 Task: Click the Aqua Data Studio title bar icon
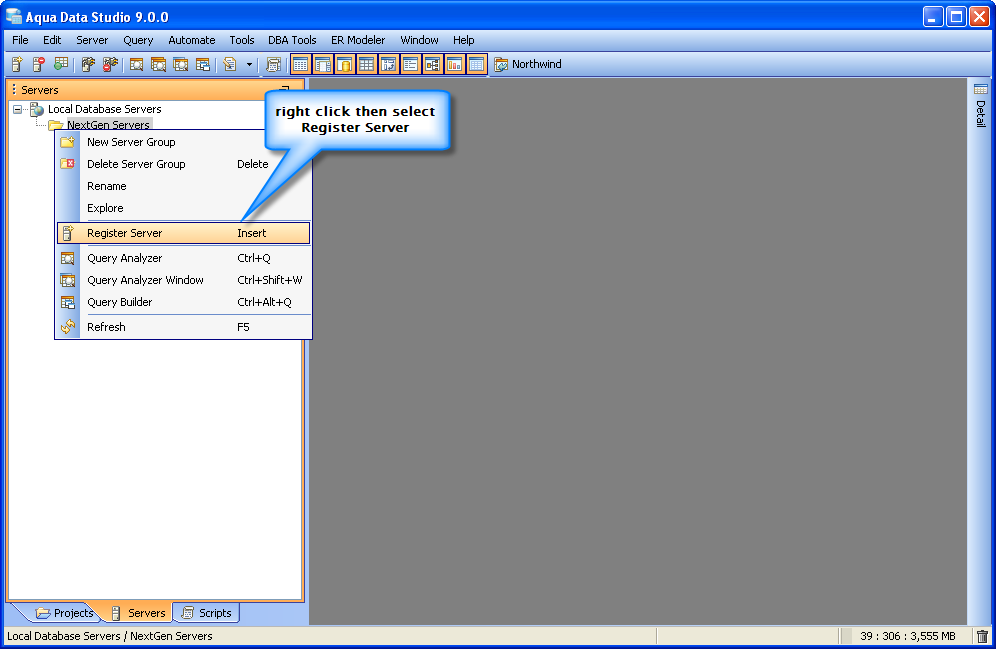[13, 17]
